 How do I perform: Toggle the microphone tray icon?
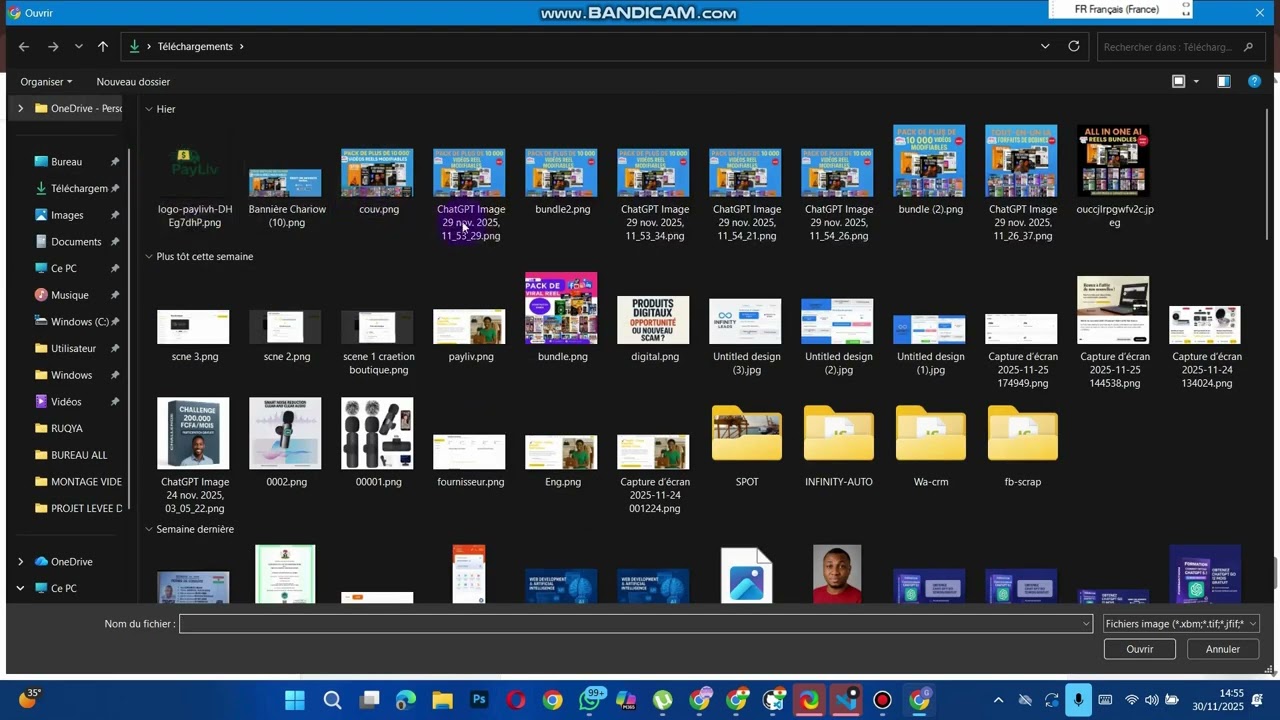[x=1078, y=700]
